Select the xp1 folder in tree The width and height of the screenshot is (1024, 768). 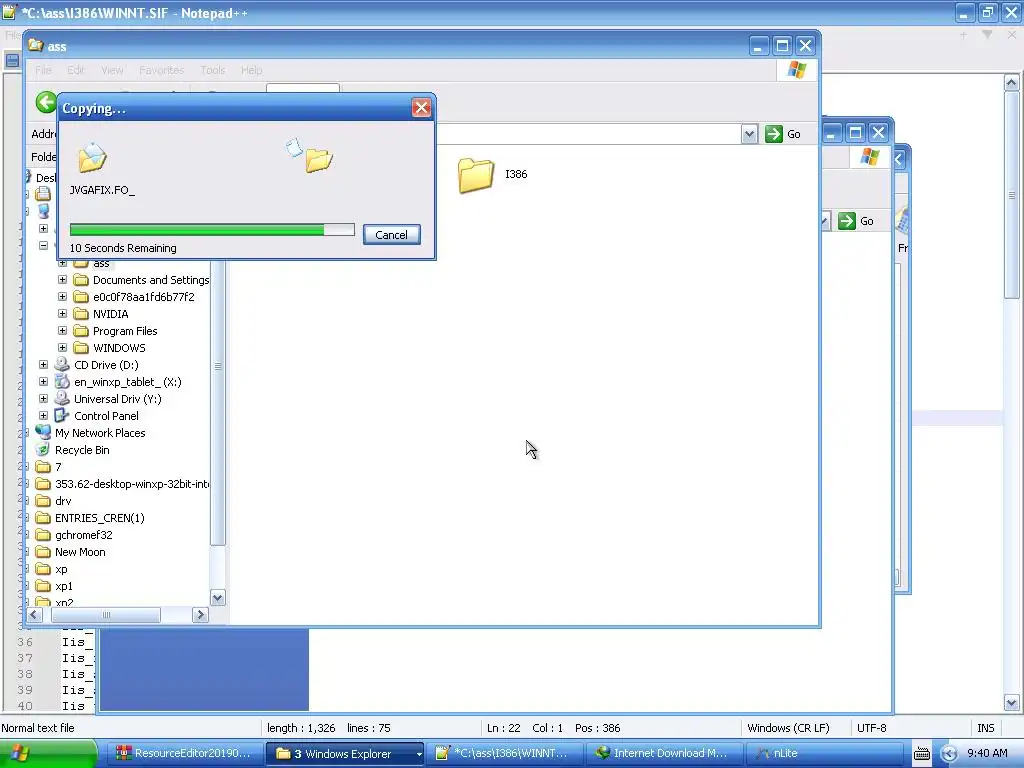coord(63,586)
